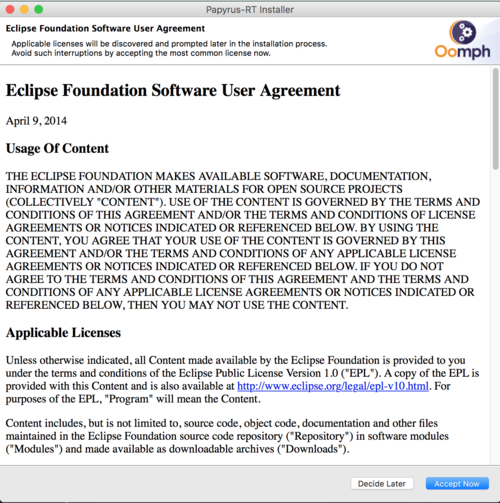Close the installer with the red button
The image size is (500, 503).
[x=10, y=9]
